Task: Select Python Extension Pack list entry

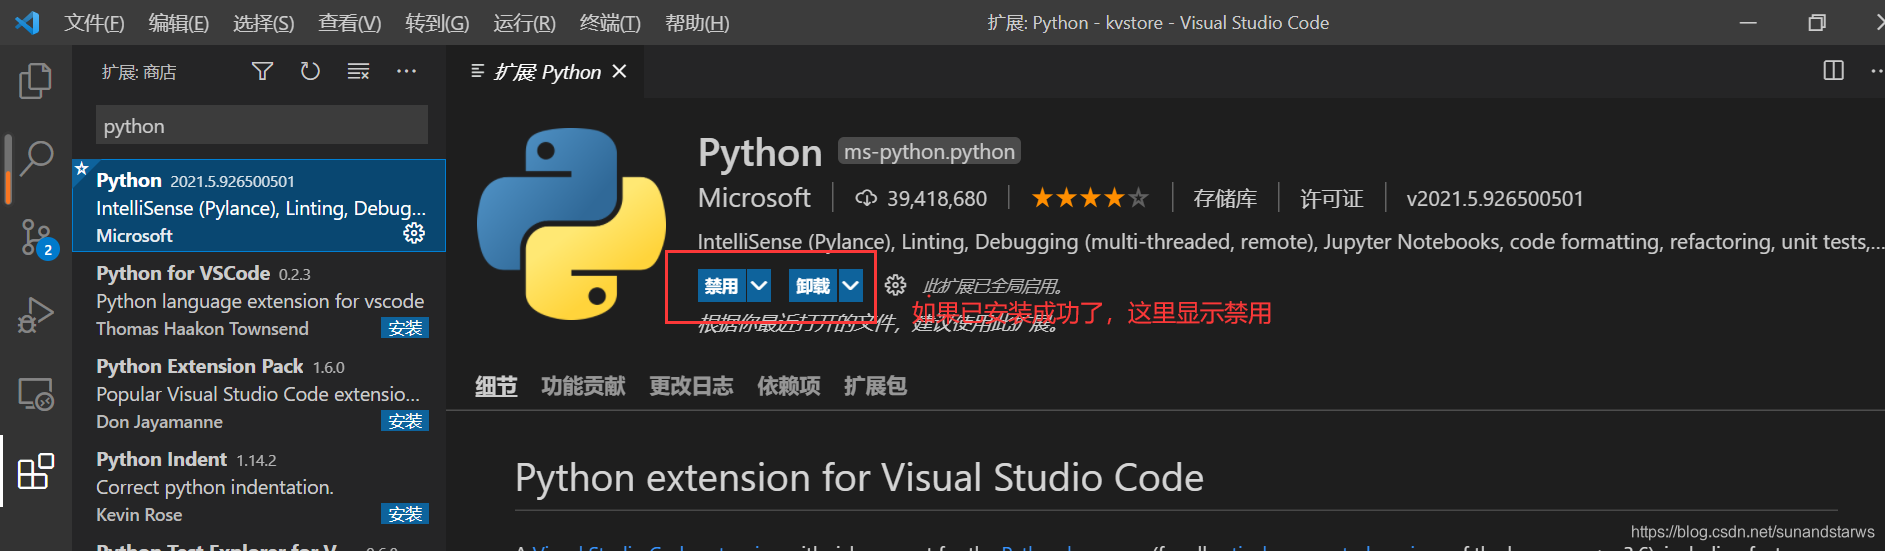Action: point(259,392)
